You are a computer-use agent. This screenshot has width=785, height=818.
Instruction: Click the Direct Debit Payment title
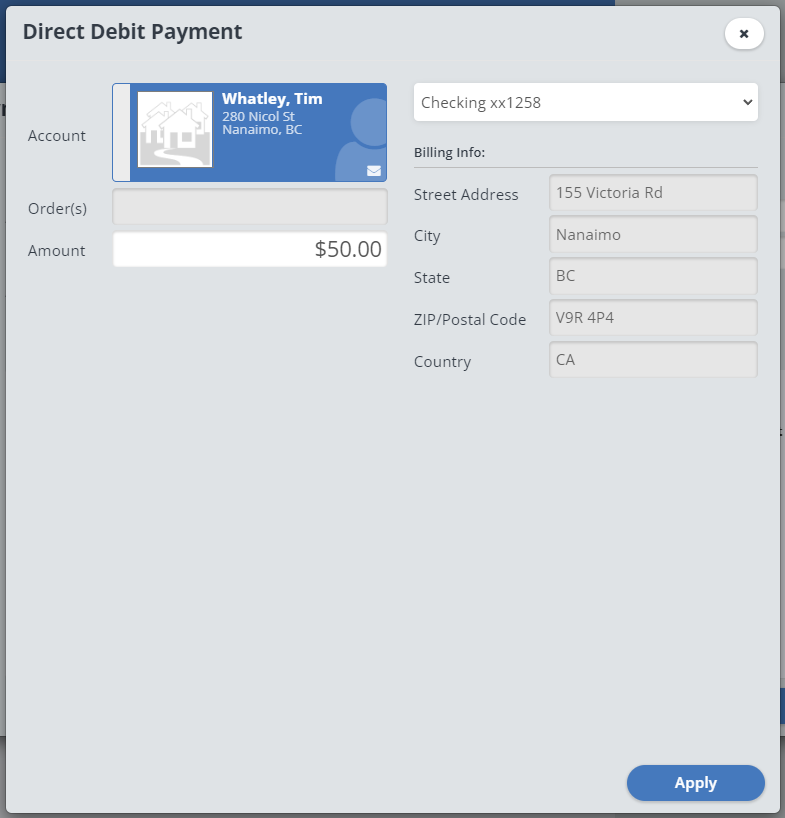click(x=132, y=32)
